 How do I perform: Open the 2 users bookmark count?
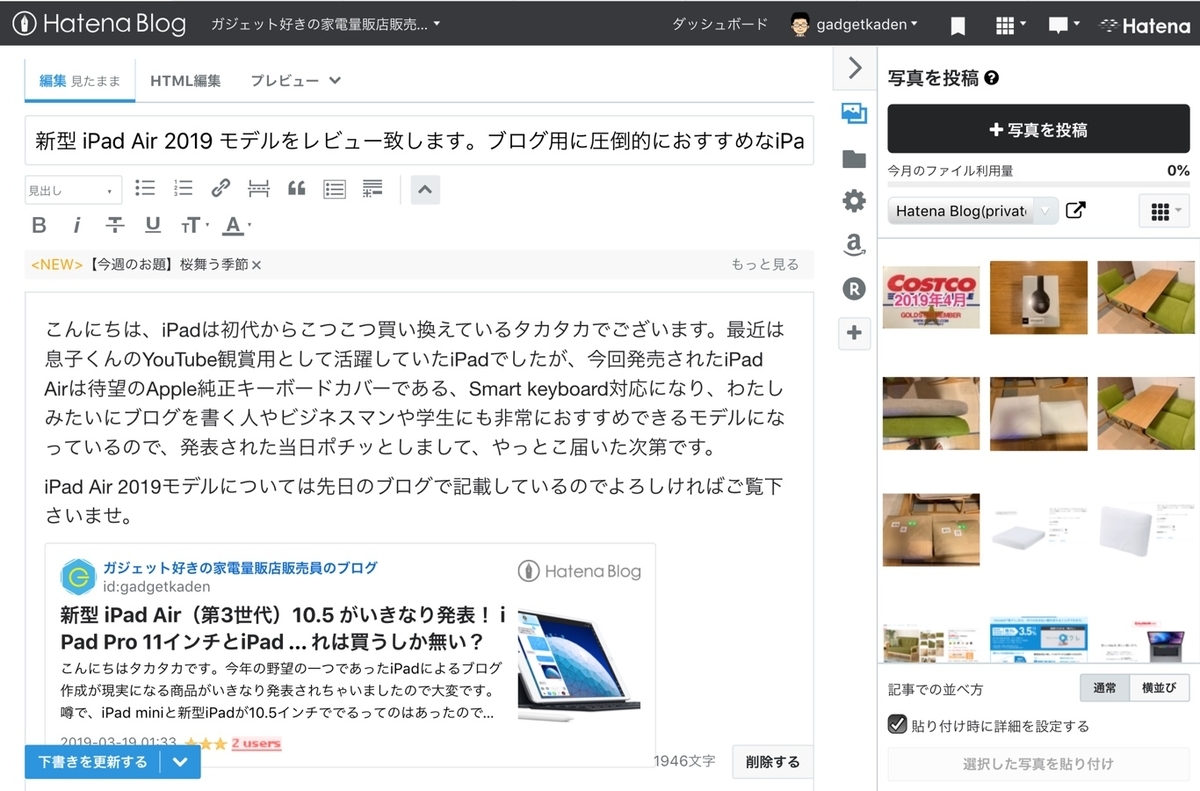pyautogui.click(x=256, y=743)
